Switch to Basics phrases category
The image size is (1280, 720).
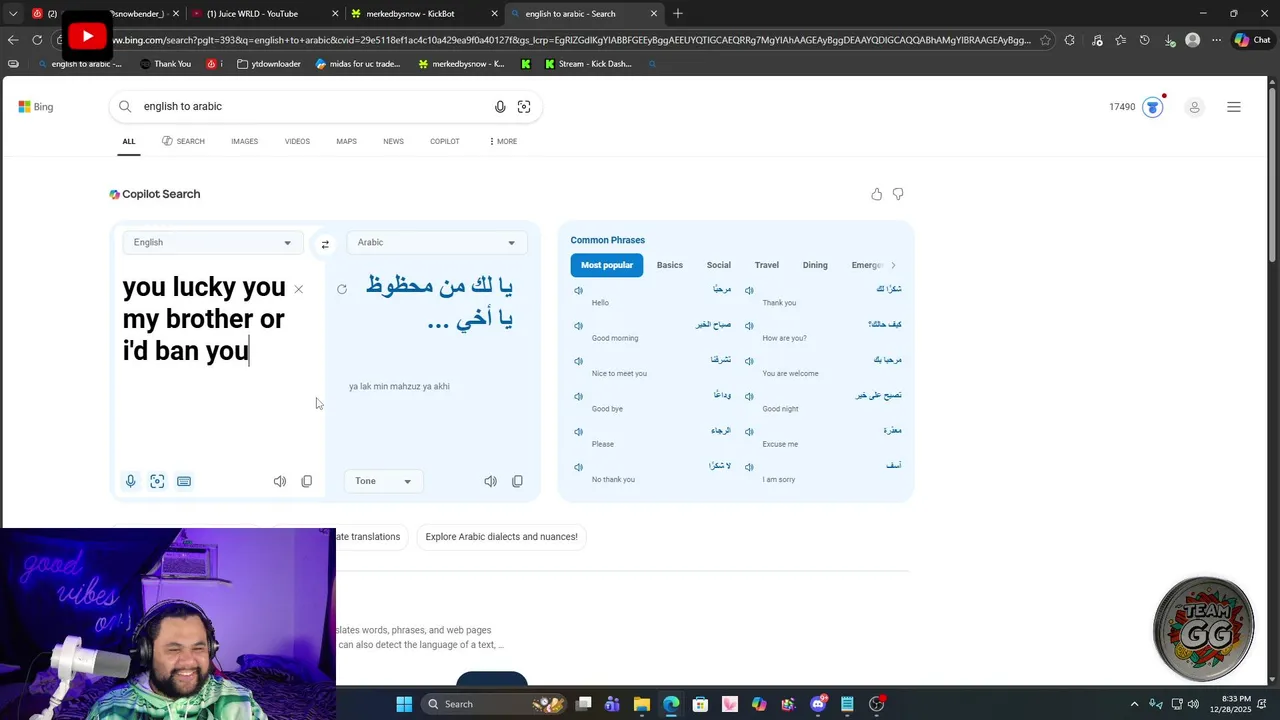670,265
